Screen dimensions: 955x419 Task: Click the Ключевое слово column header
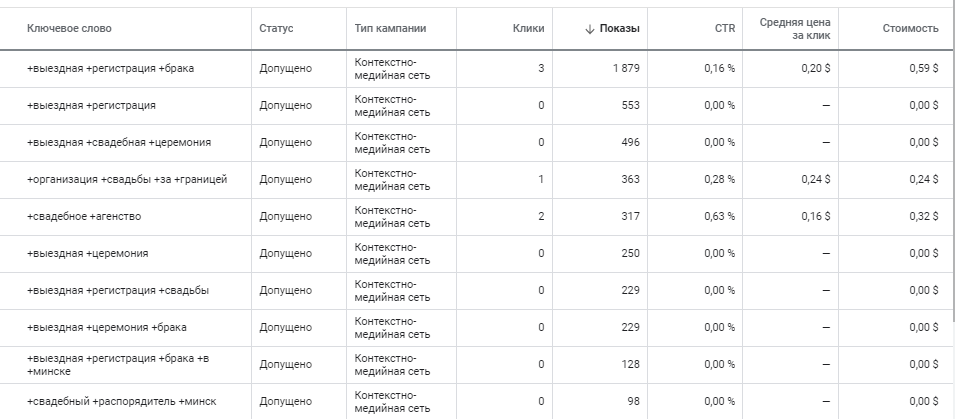click(69, 29)
